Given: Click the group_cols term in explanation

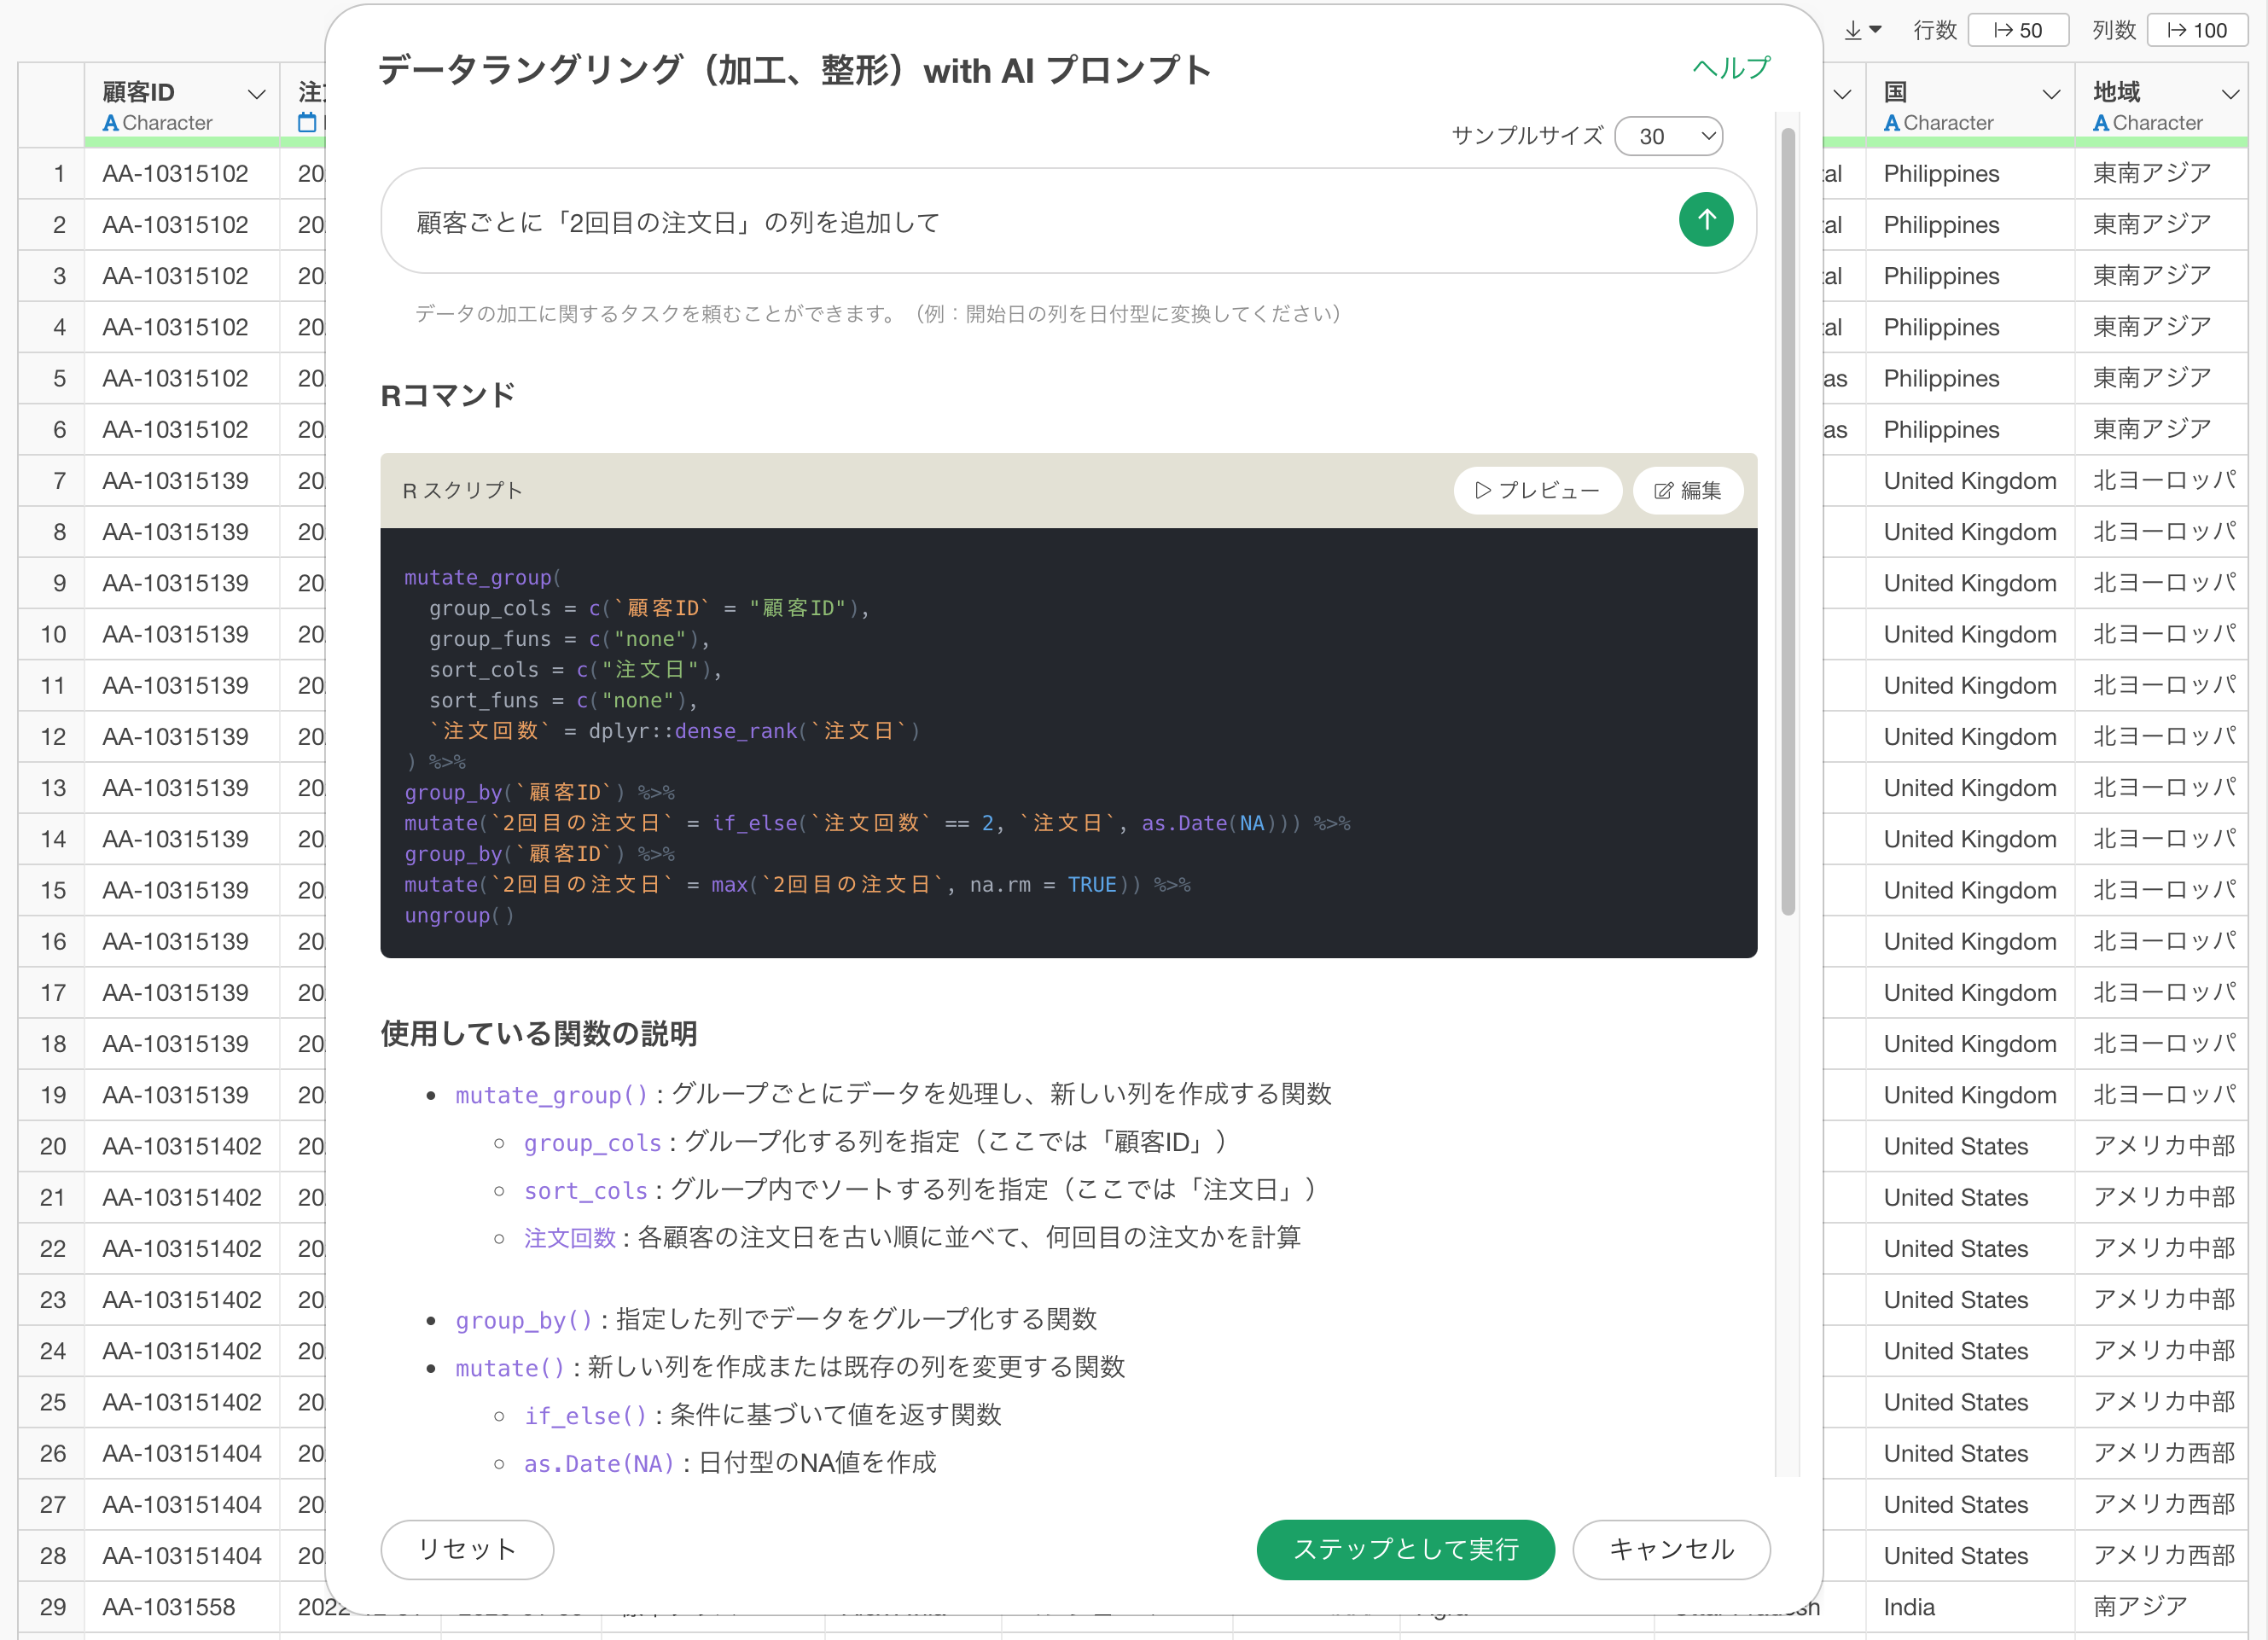Looking at the screenshot, I should [593, 1143].
